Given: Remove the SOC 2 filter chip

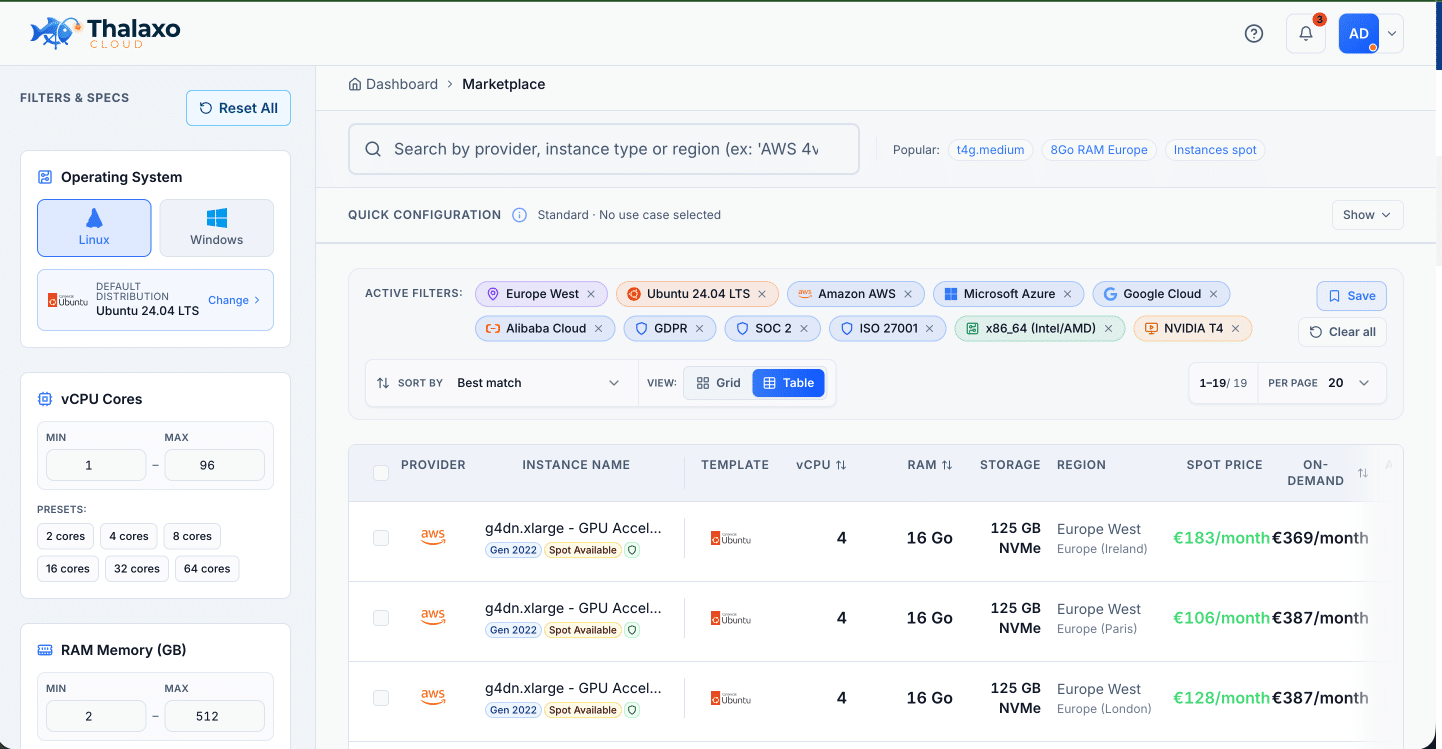Looking at the screenshot, I should (804, 328).
